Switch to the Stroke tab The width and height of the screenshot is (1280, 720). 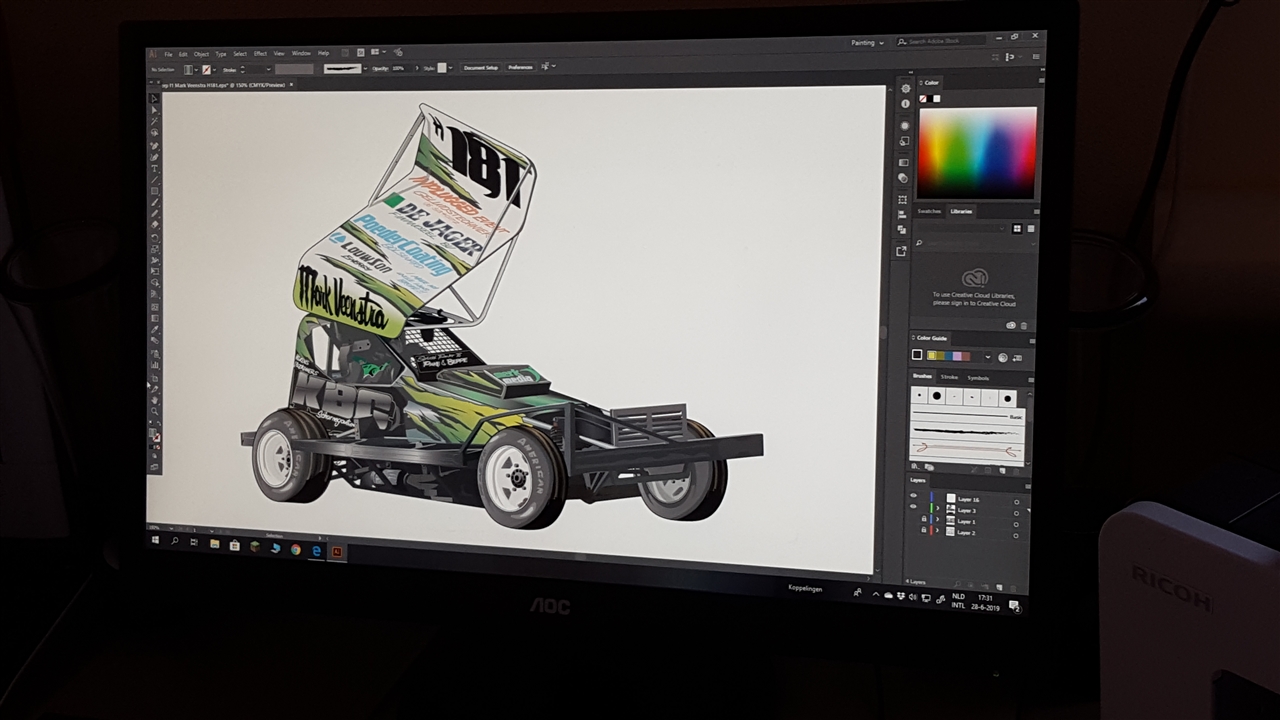pos(949,377)
